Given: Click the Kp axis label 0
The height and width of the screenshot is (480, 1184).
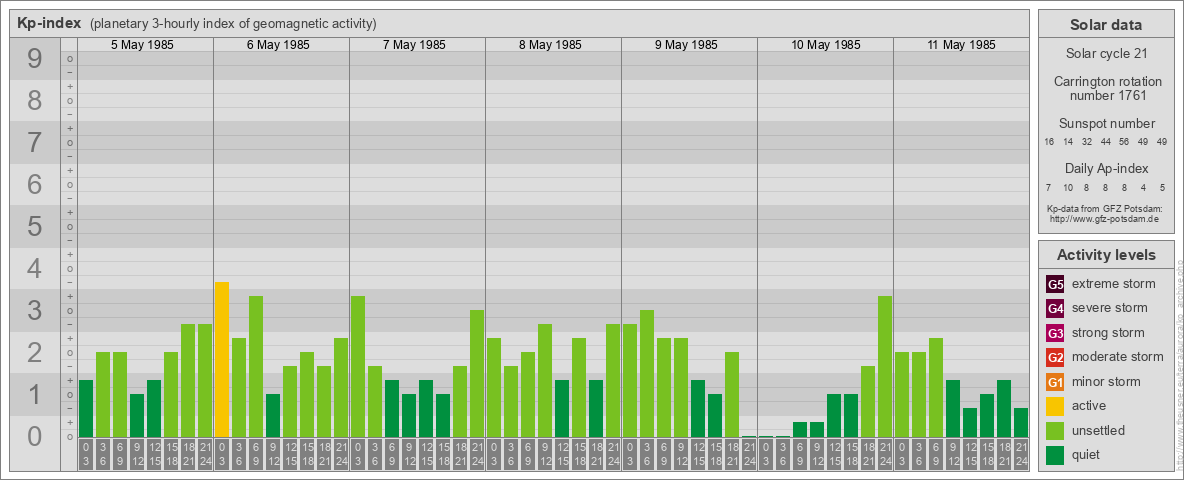Looking at the screenshot, I should (x=34, y=436).
